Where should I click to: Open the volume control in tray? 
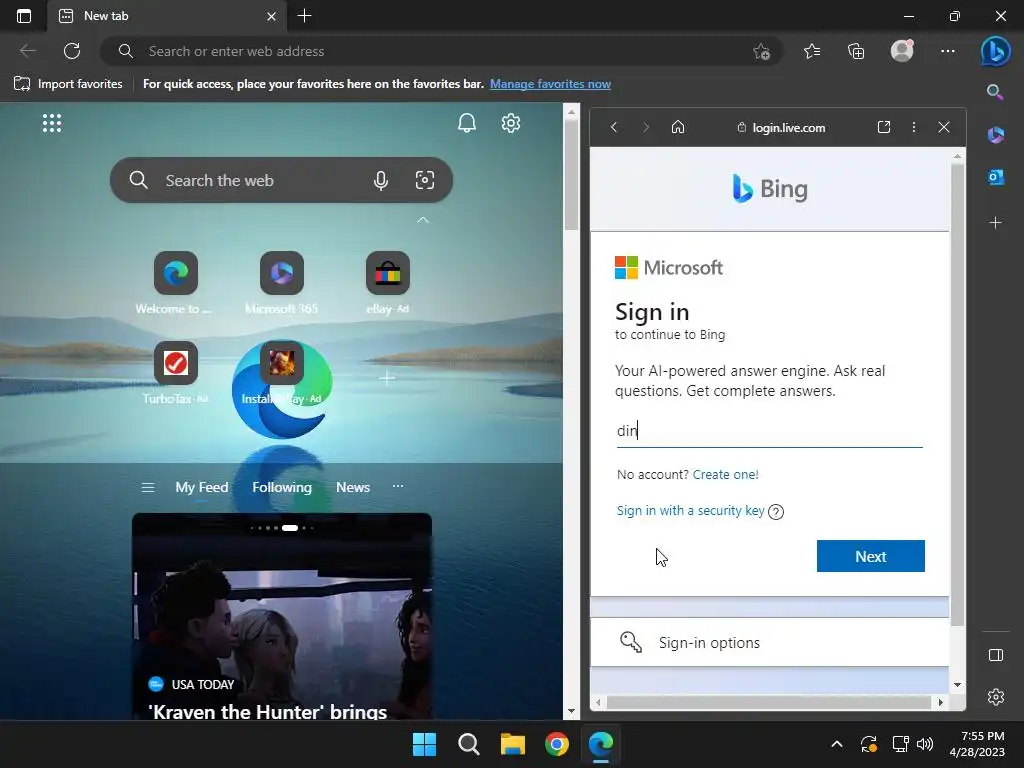click(925, 744)
